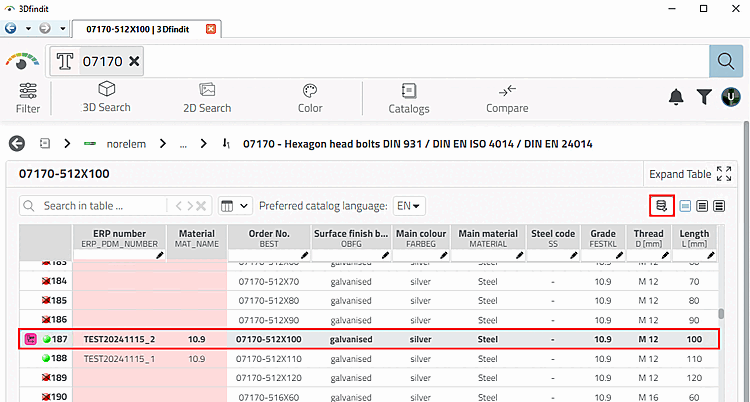Remove the 07170 search term

(134, 61)
